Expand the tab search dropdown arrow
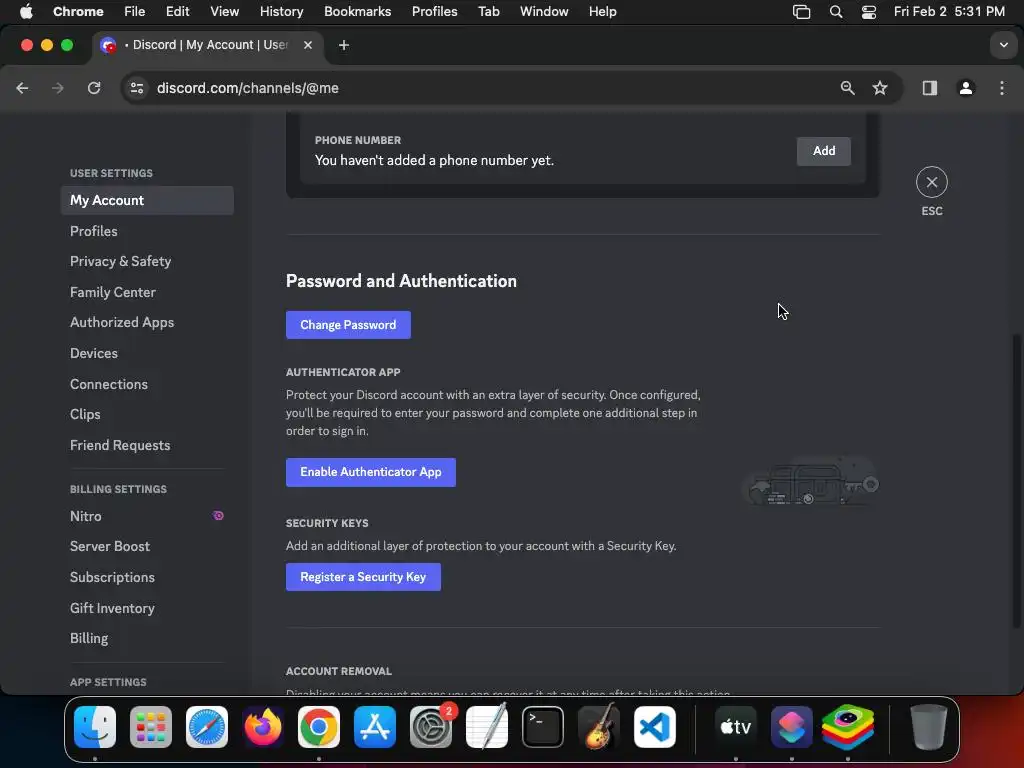This screenshot has width=1024, height=768. click(x=1003, y=45)
